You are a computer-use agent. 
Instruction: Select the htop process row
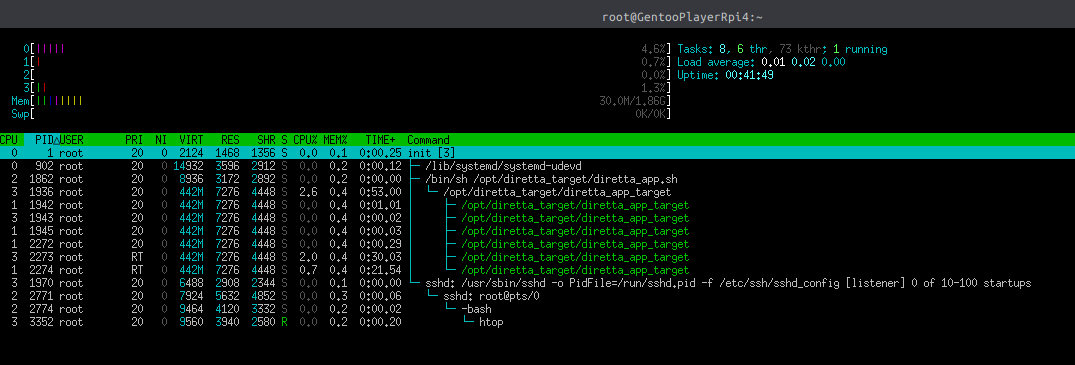click(538, 322)
